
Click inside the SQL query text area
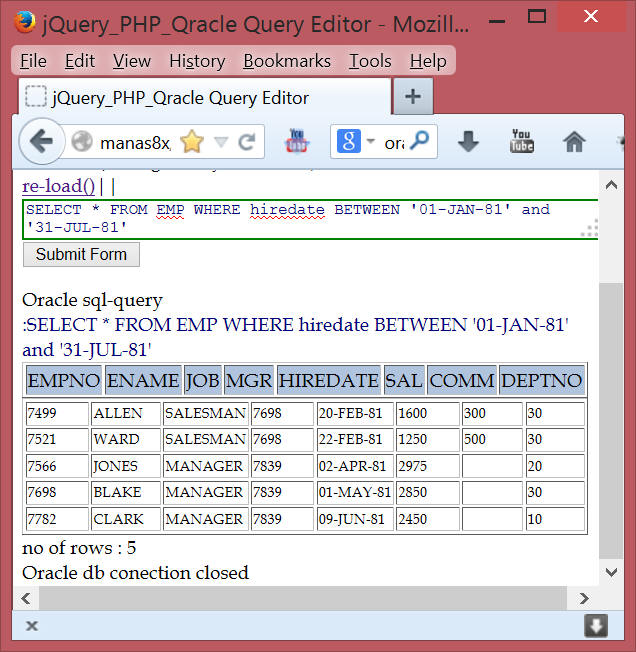(x=300, y=219)
